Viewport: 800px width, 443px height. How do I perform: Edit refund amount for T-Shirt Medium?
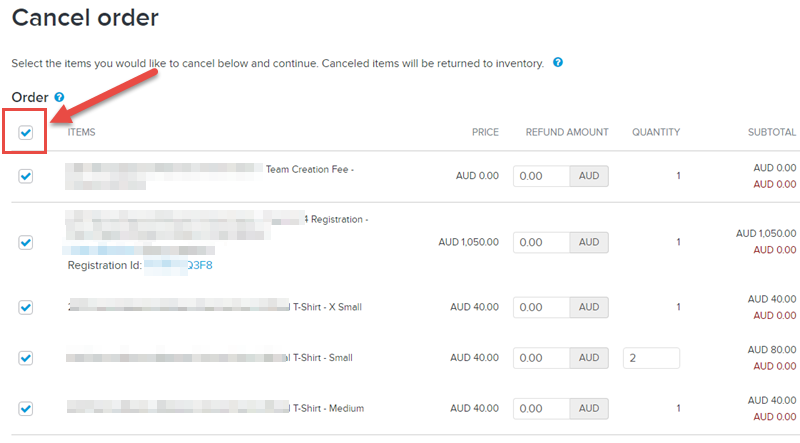(541, 408)
